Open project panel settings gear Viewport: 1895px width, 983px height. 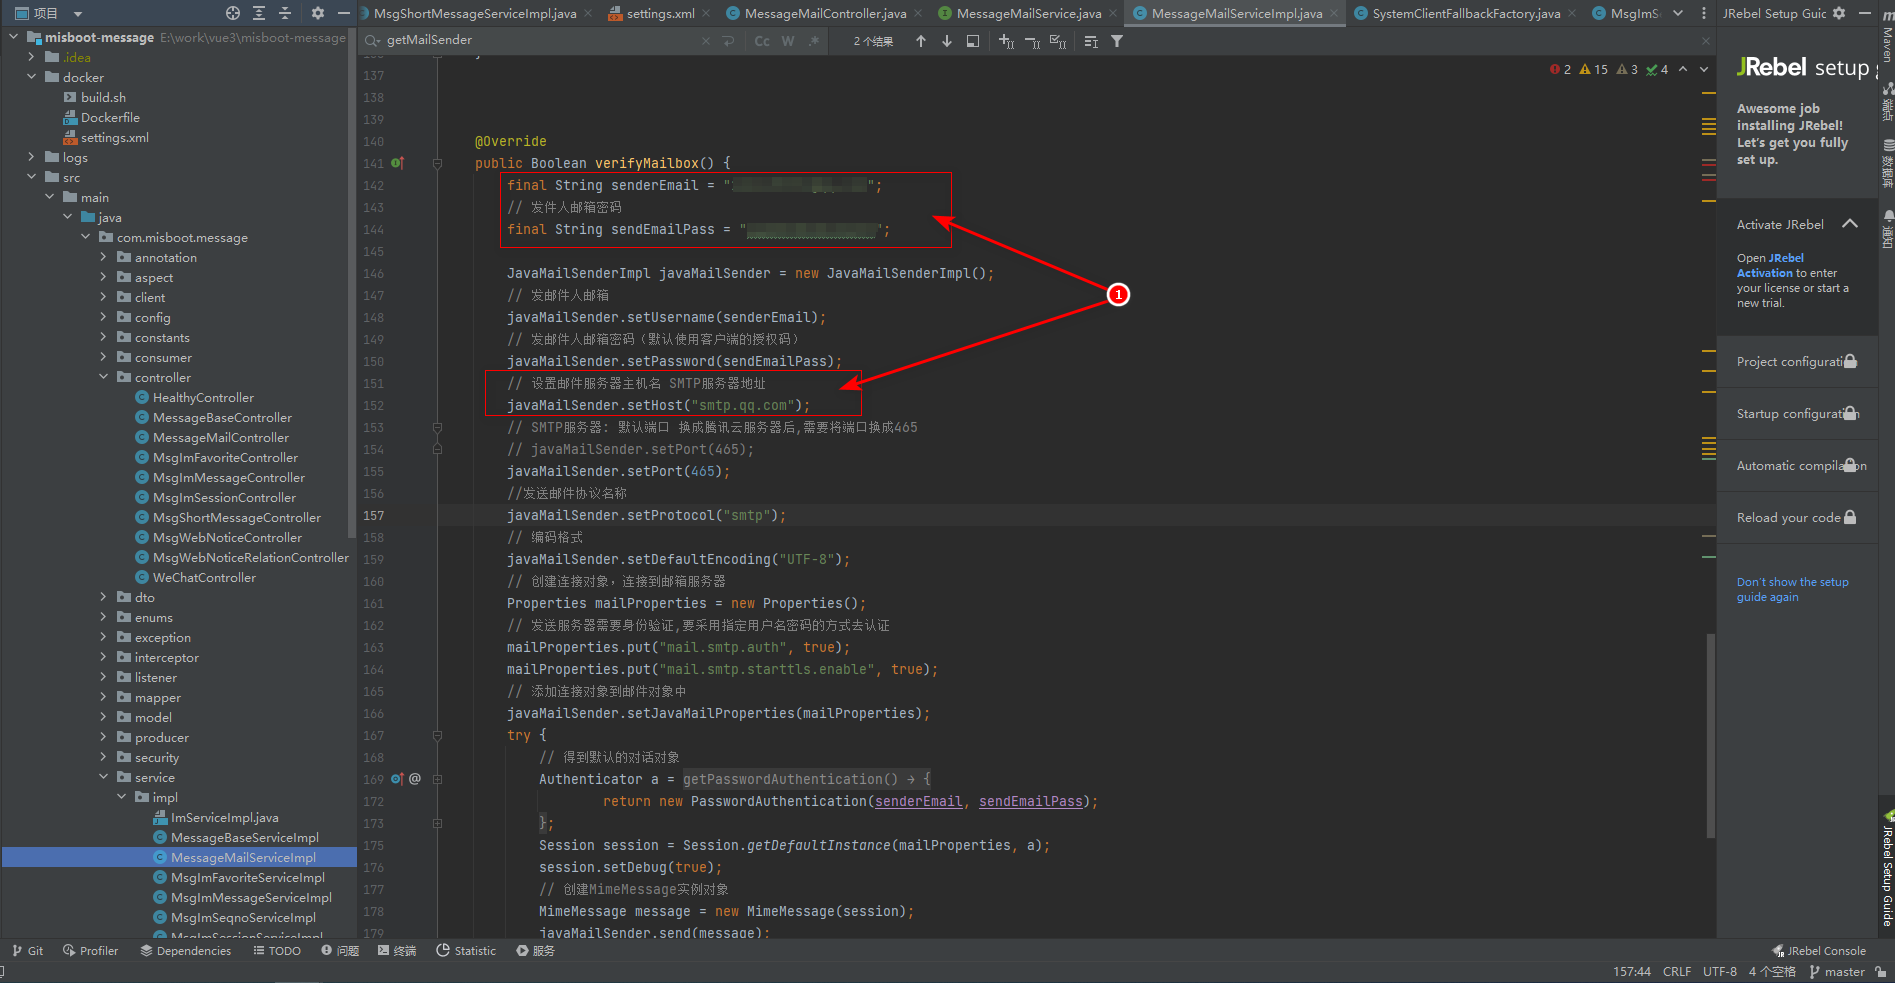[x=318, y=13]
